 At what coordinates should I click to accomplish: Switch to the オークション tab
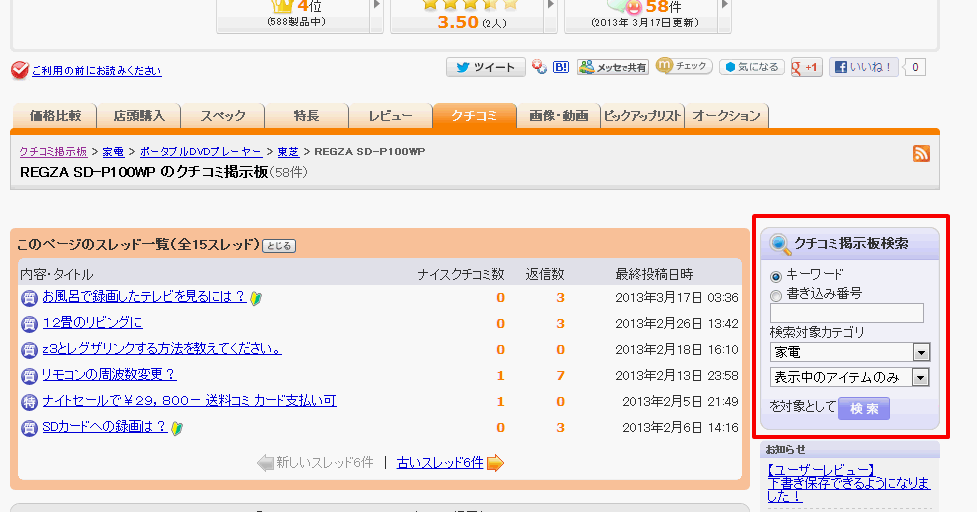(x=727, y=116)
